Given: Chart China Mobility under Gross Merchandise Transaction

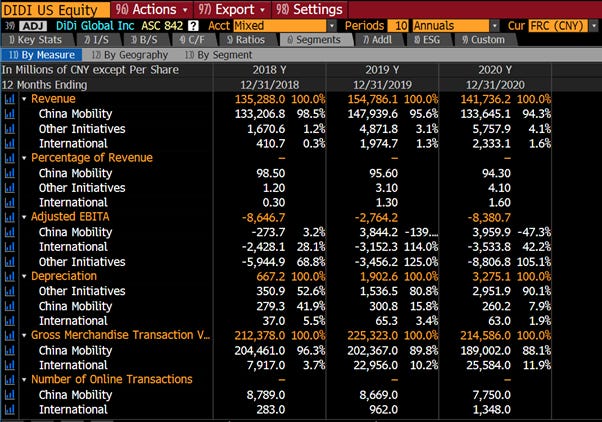Looking at the screenshot, I should (10, 350).
